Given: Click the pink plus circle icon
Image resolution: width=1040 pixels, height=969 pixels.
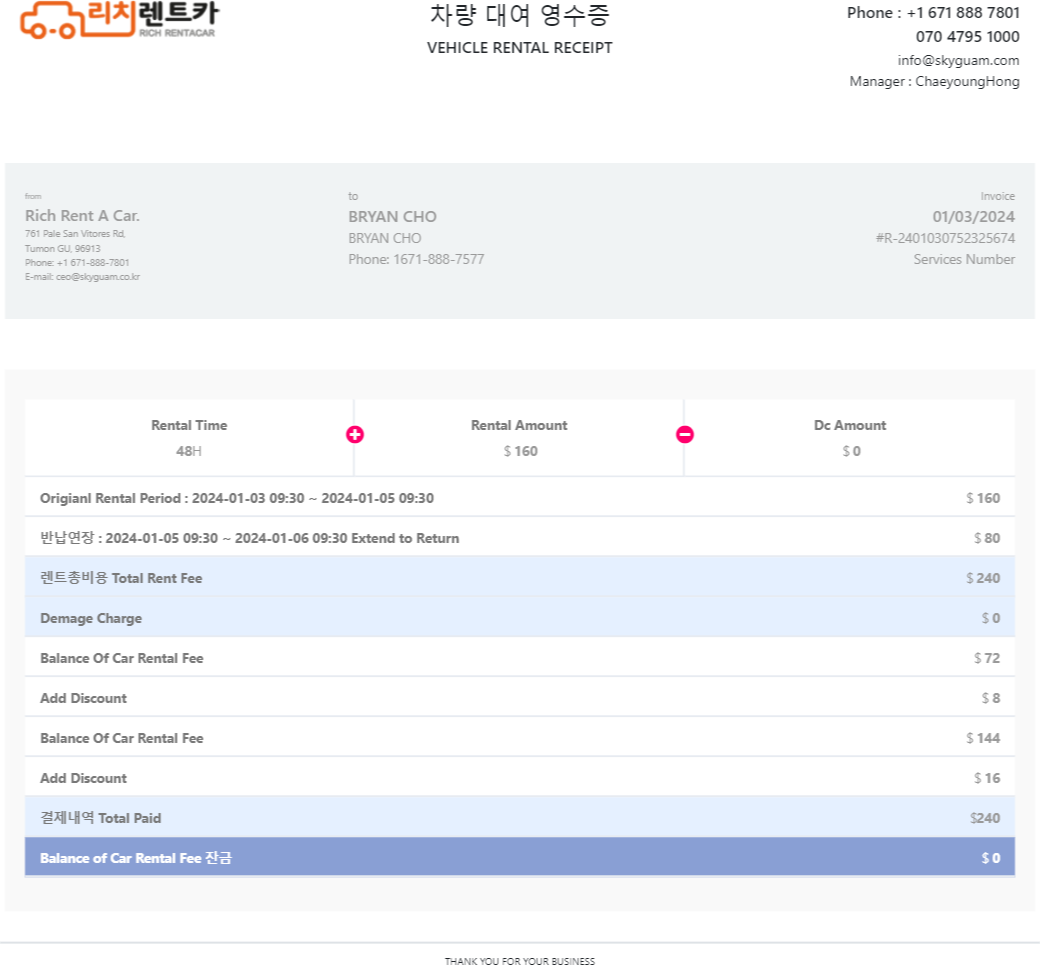Looking at the screenshot, I should point(355,434).
